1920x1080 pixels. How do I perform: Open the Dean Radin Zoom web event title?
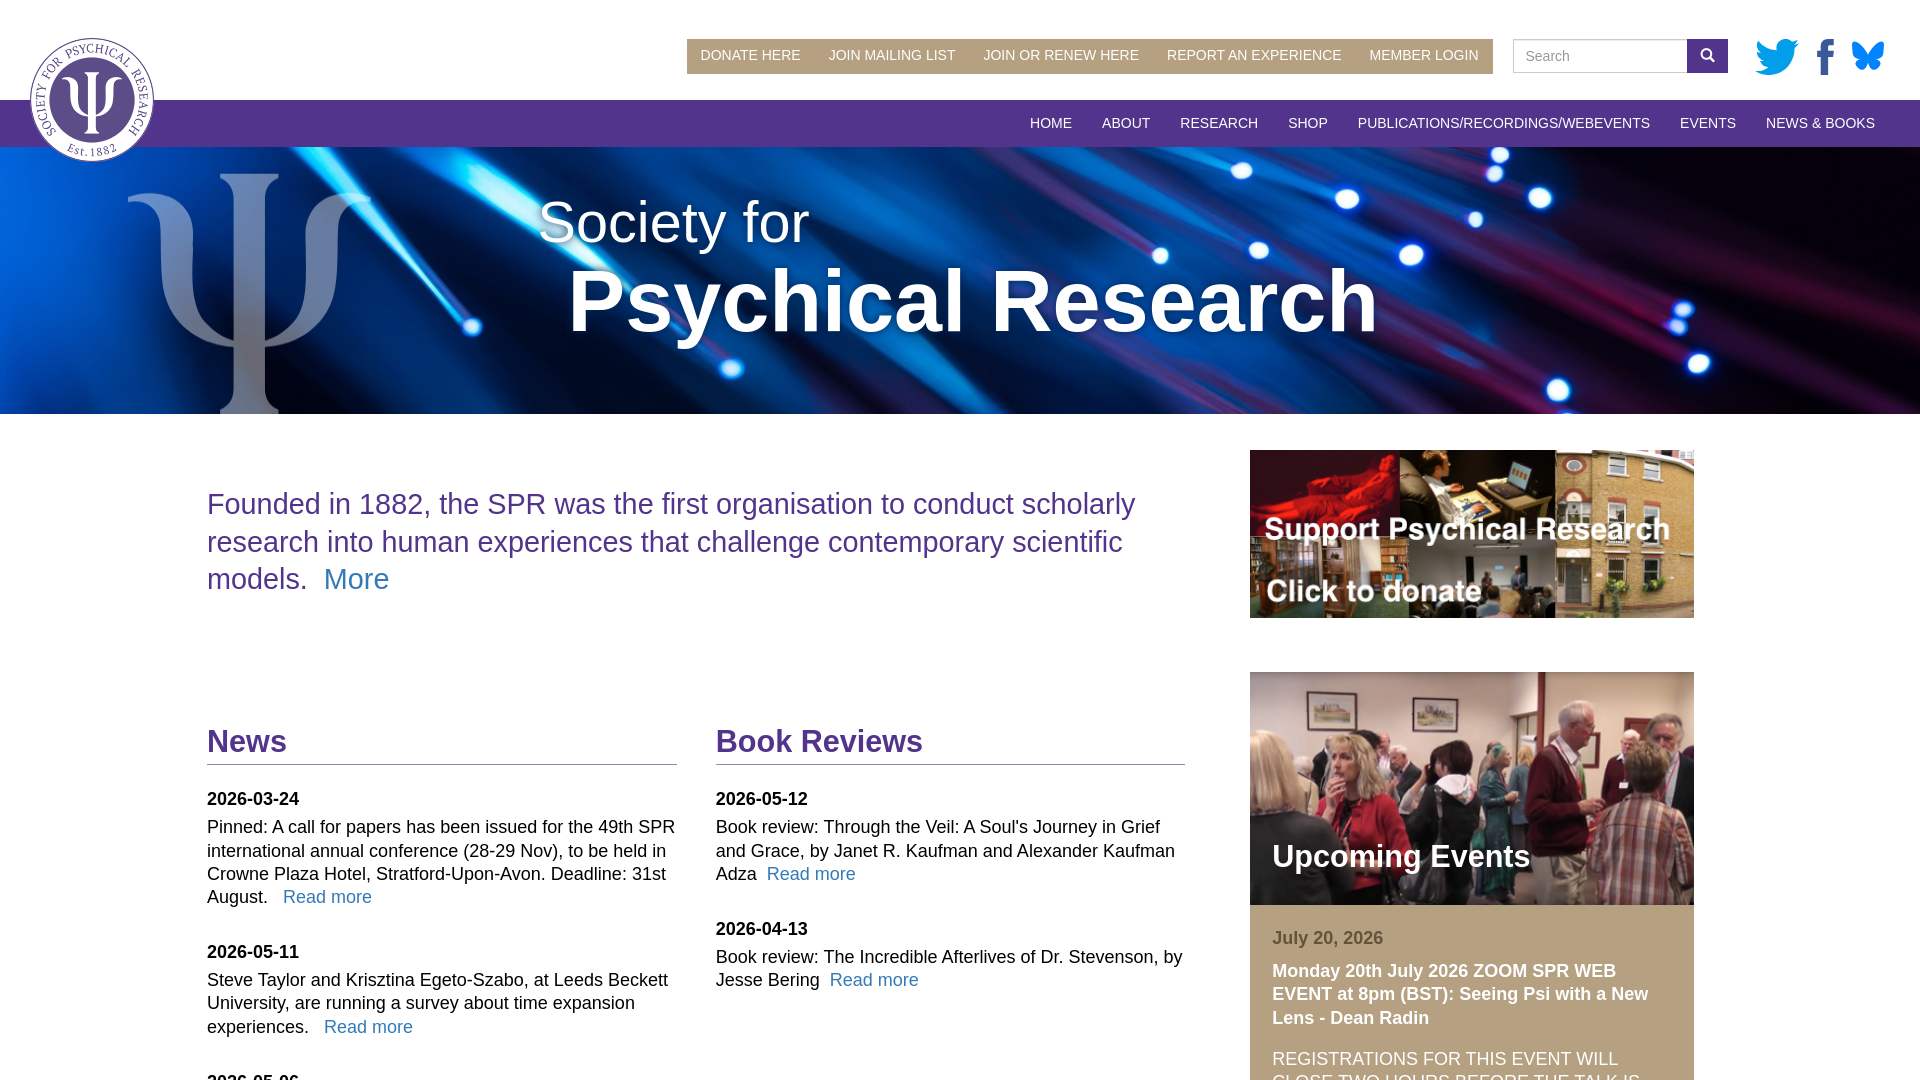point(1459,994)
